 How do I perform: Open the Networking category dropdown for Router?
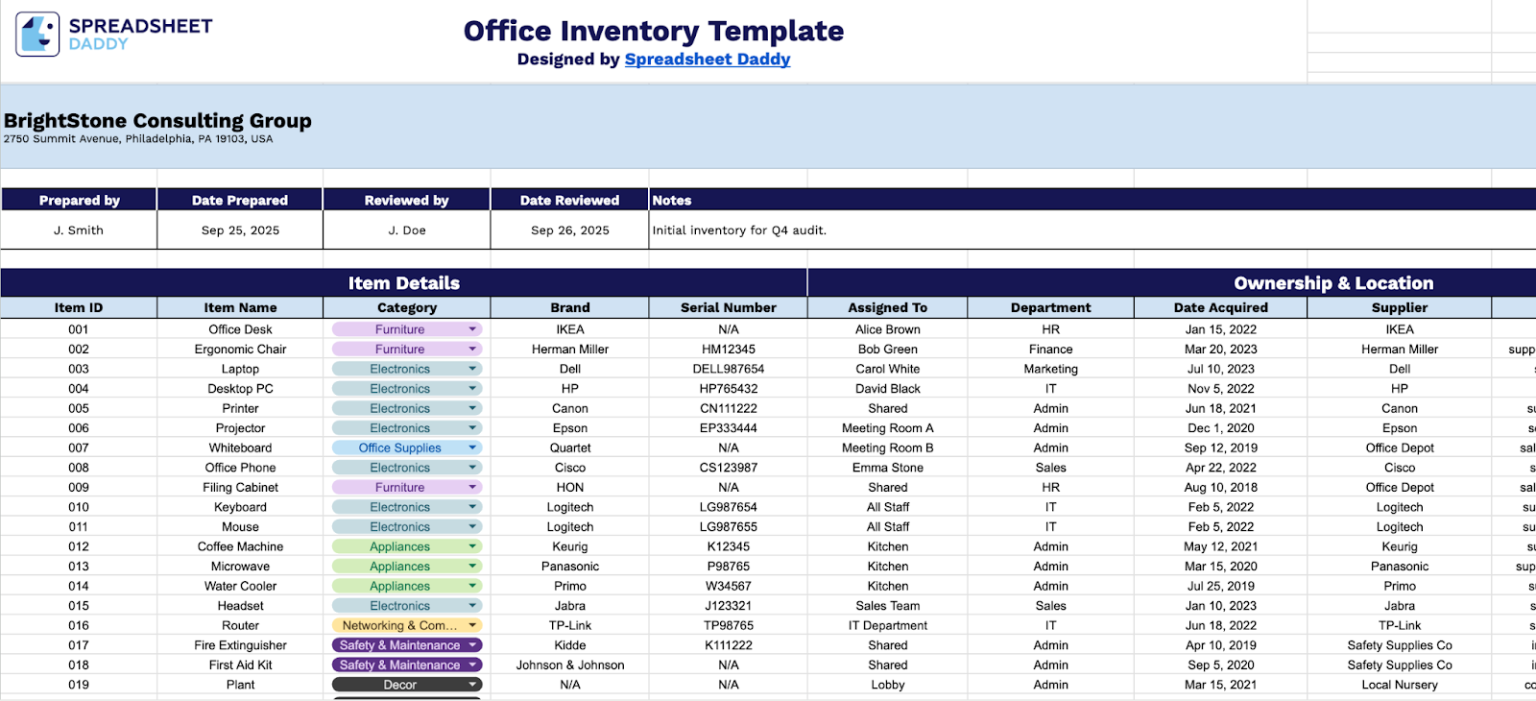472,625
